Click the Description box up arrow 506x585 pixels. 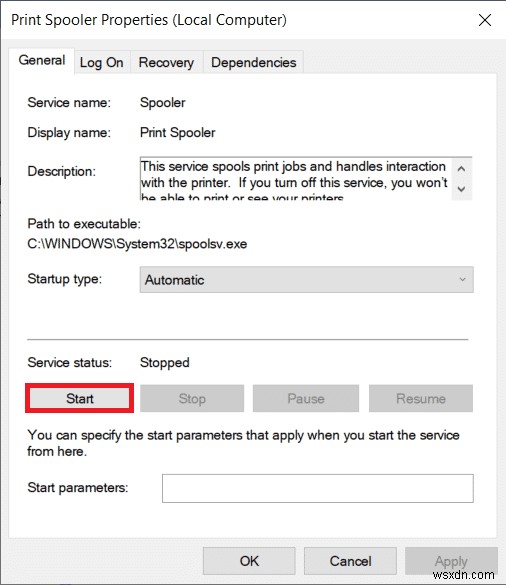point(461,169)
